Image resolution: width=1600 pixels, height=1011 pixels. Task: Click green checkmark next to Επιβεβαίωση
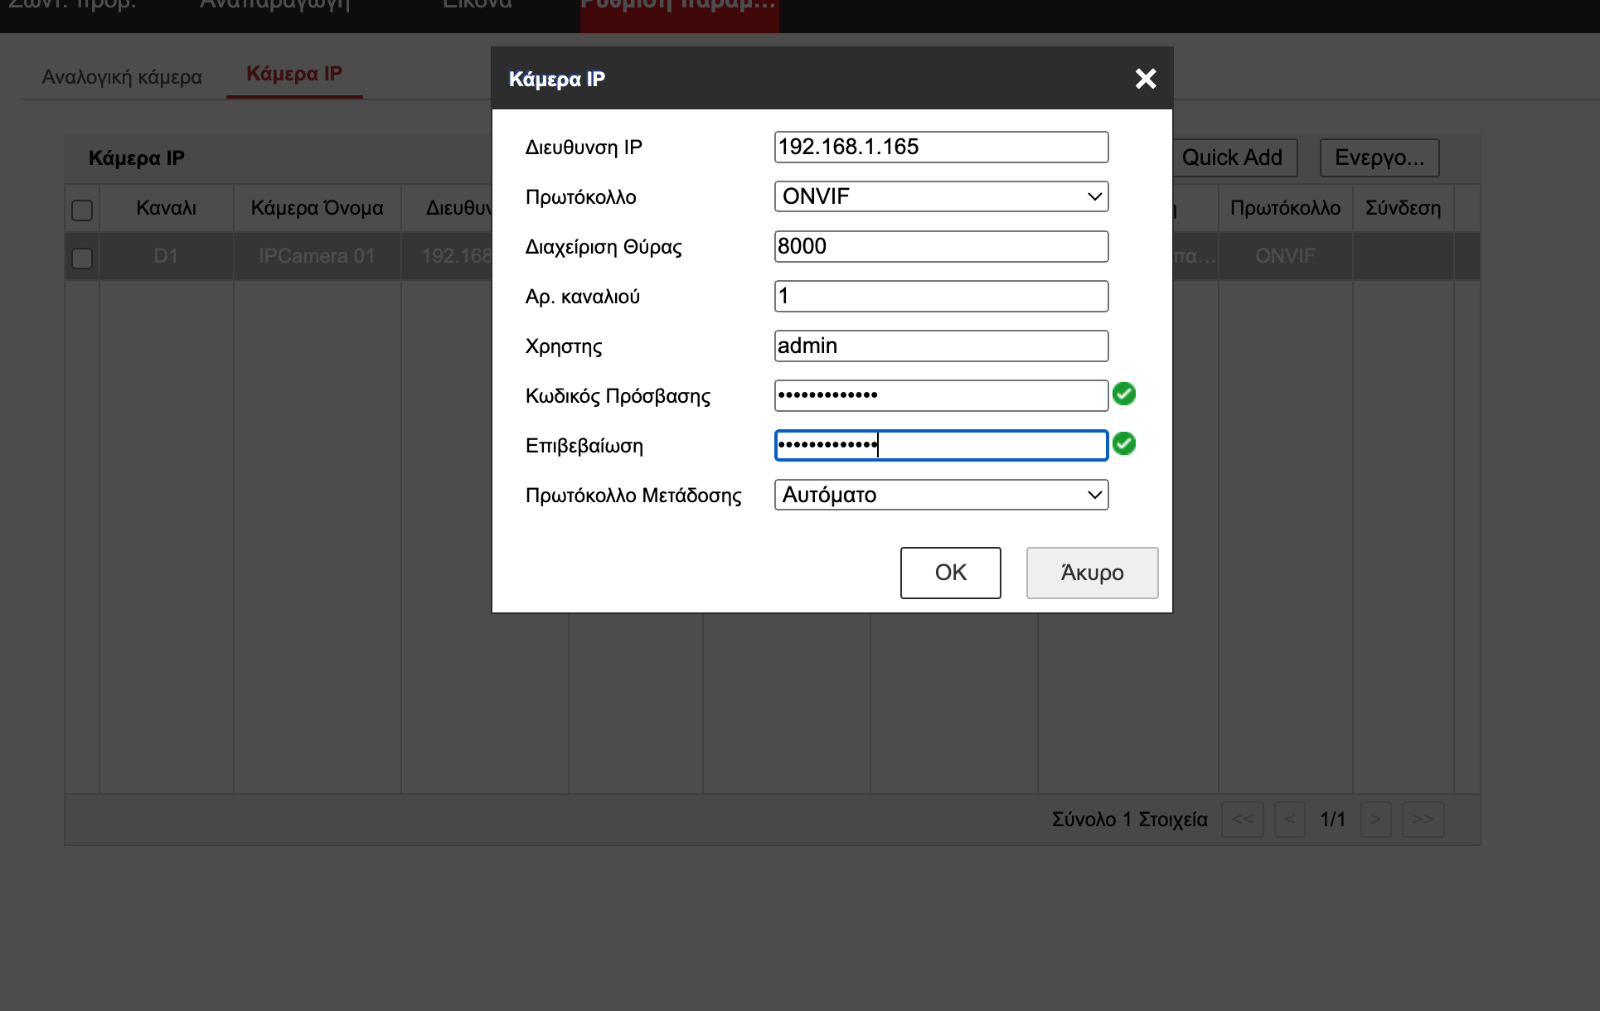[1124, 443]
